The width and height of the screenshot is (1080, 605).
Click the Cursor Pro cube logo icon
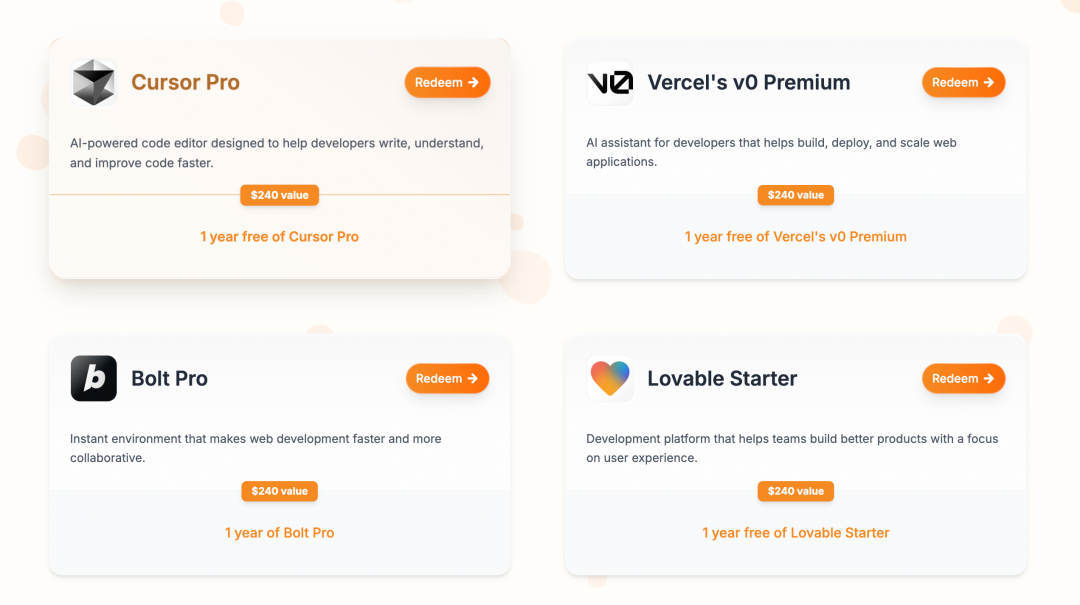94,83
